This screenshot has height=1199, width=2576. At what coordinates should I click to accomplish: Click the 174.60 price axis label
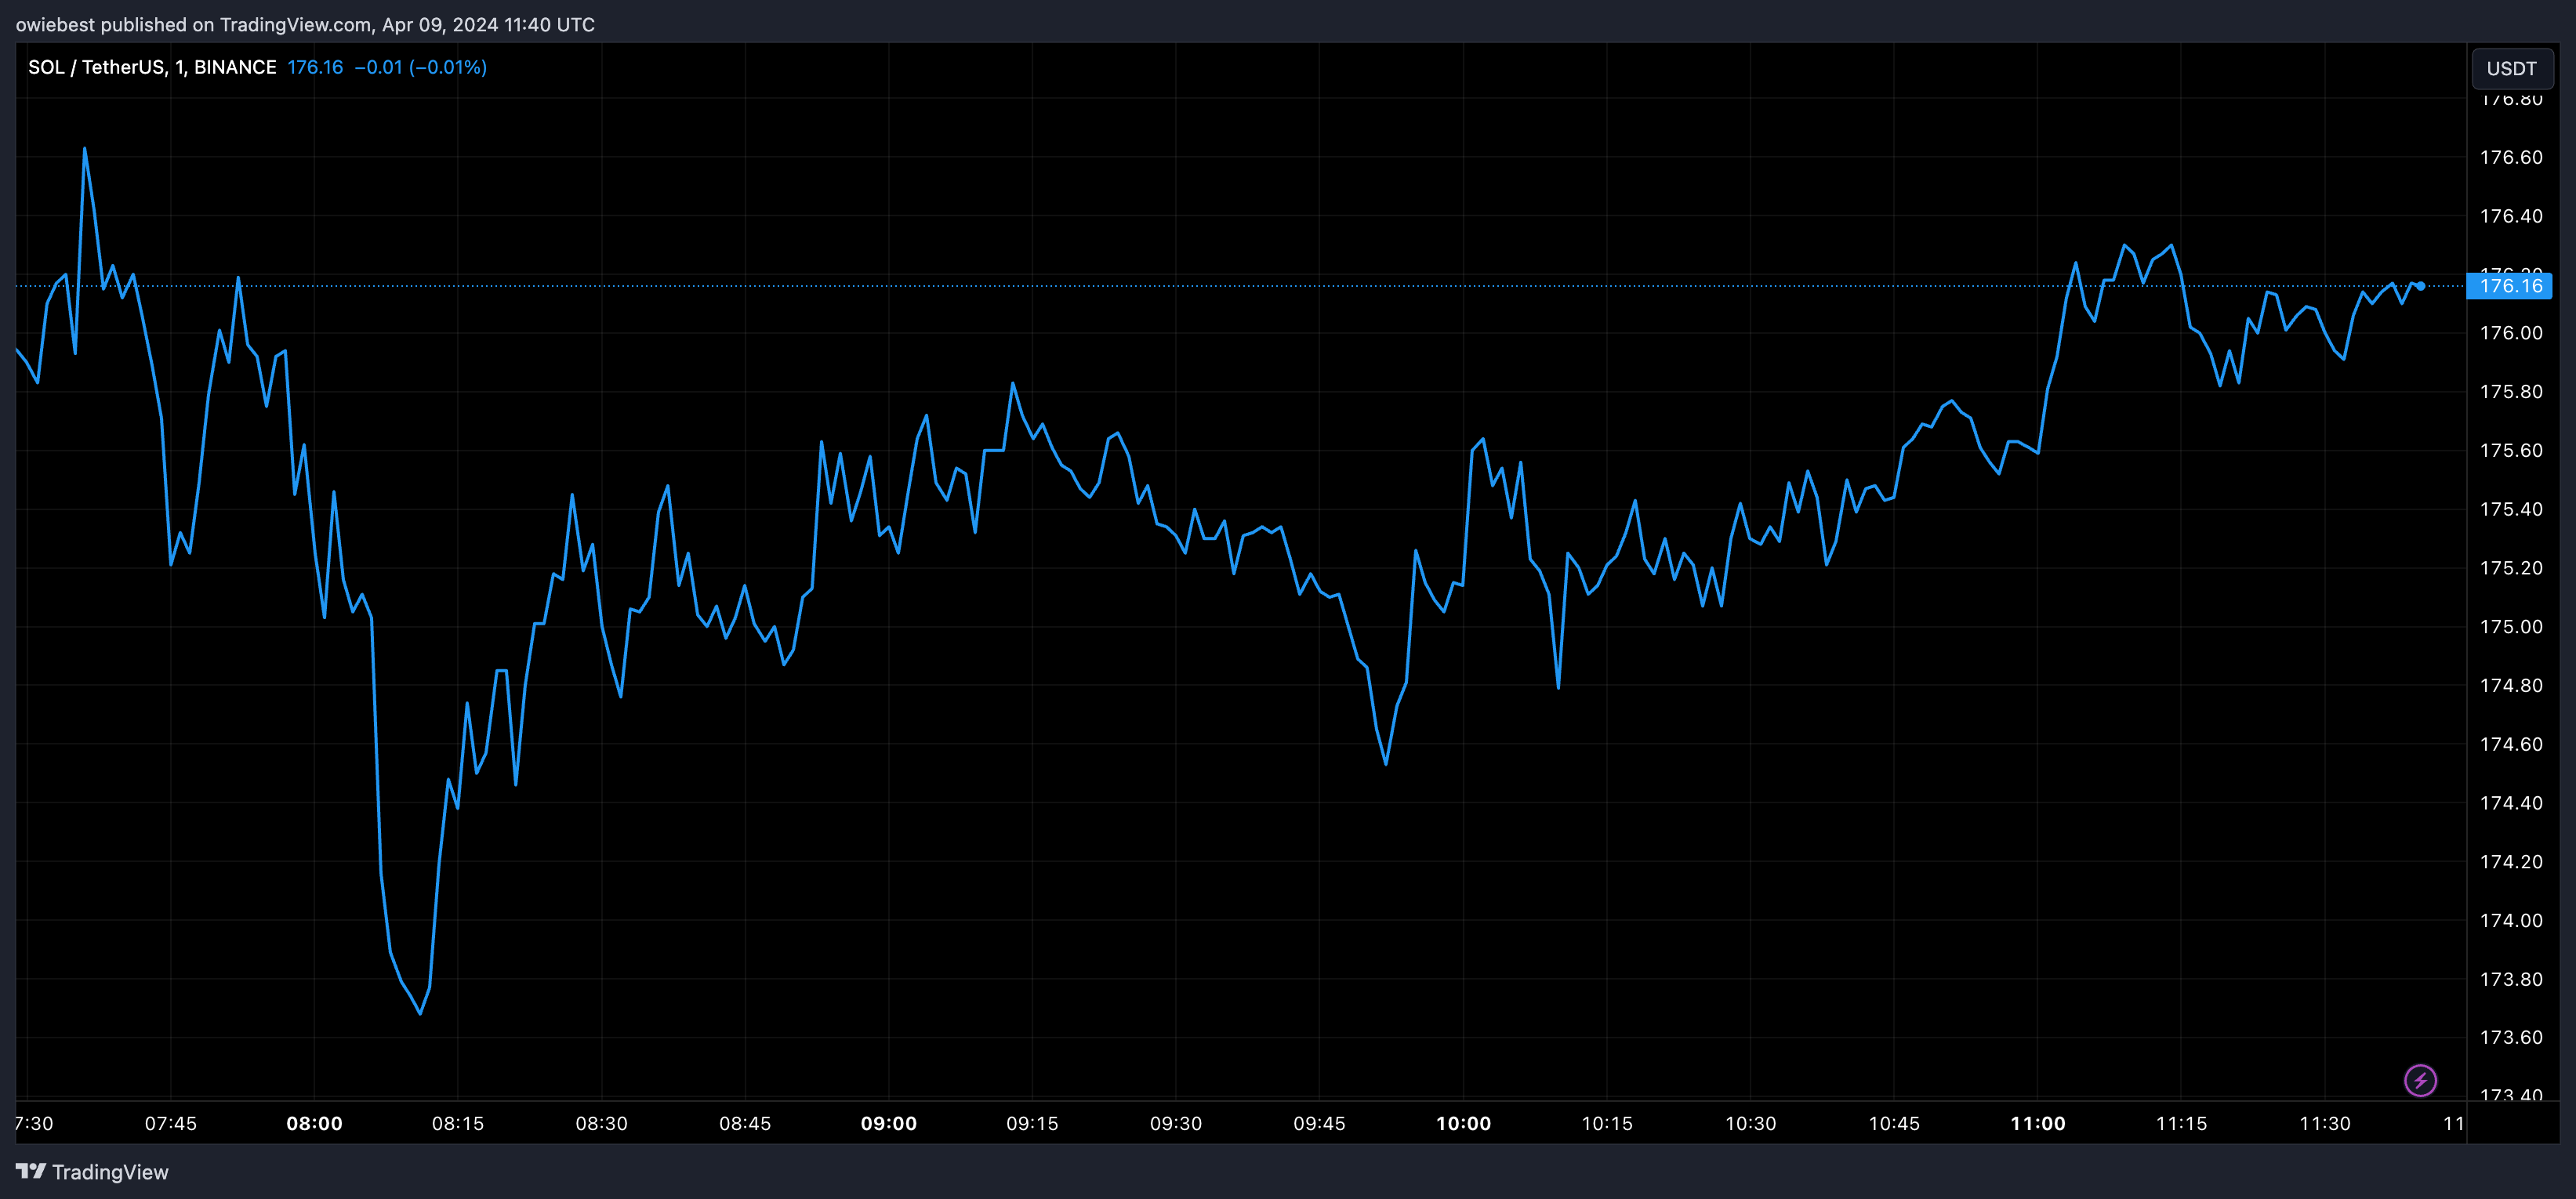[2511, 744]
